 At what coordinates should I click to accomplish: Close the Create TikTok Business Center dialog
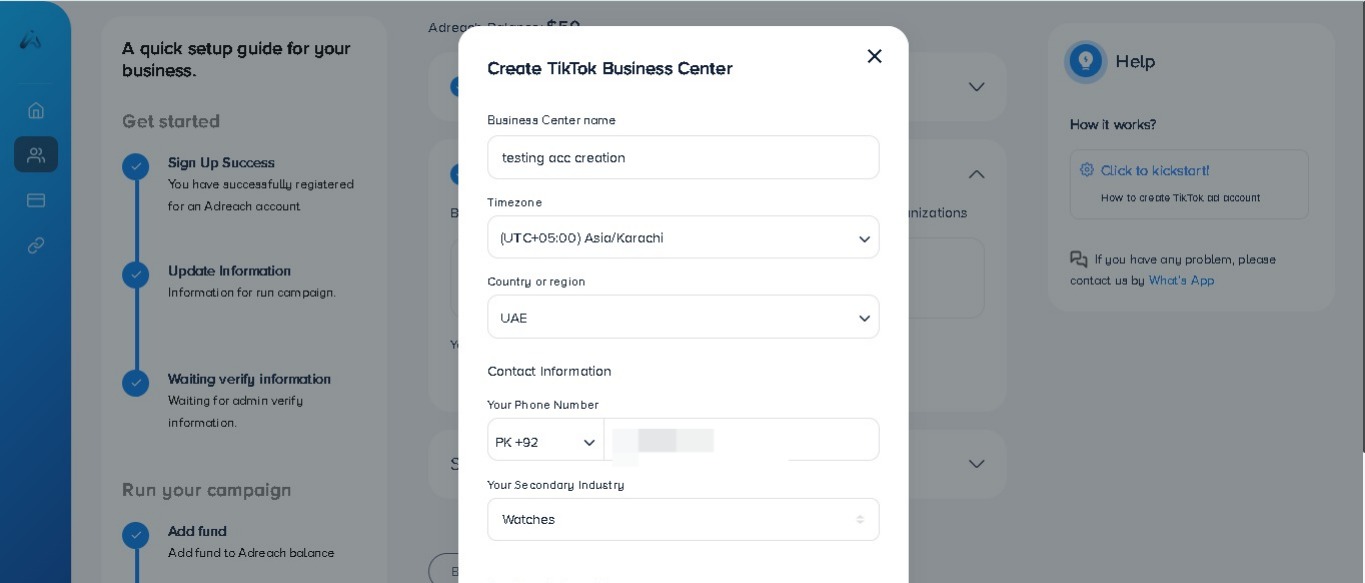point(874,56)
